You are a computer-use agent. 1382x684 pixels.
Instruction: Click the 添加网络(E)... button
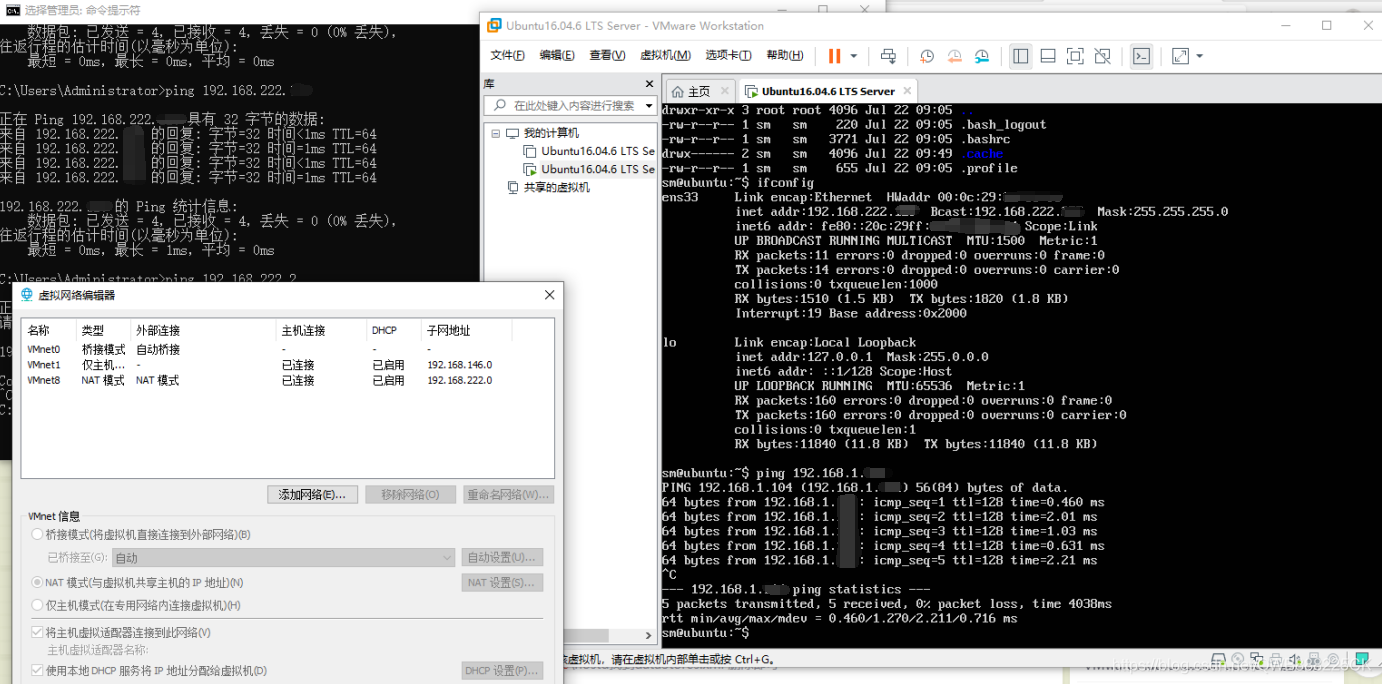(312, 495)
